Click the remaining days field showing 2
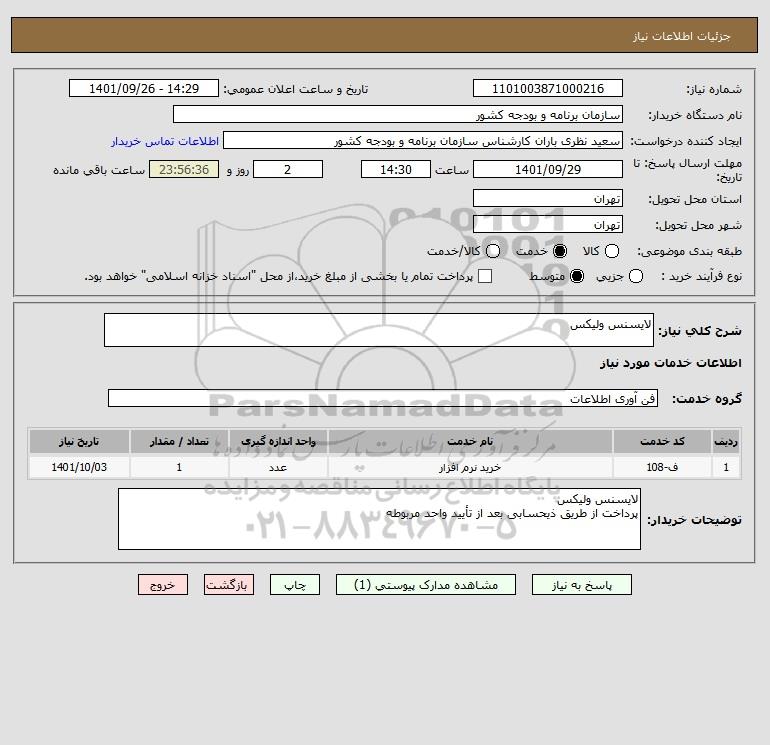The width and height of the screenshot is (770, 745). click(288, 169)
